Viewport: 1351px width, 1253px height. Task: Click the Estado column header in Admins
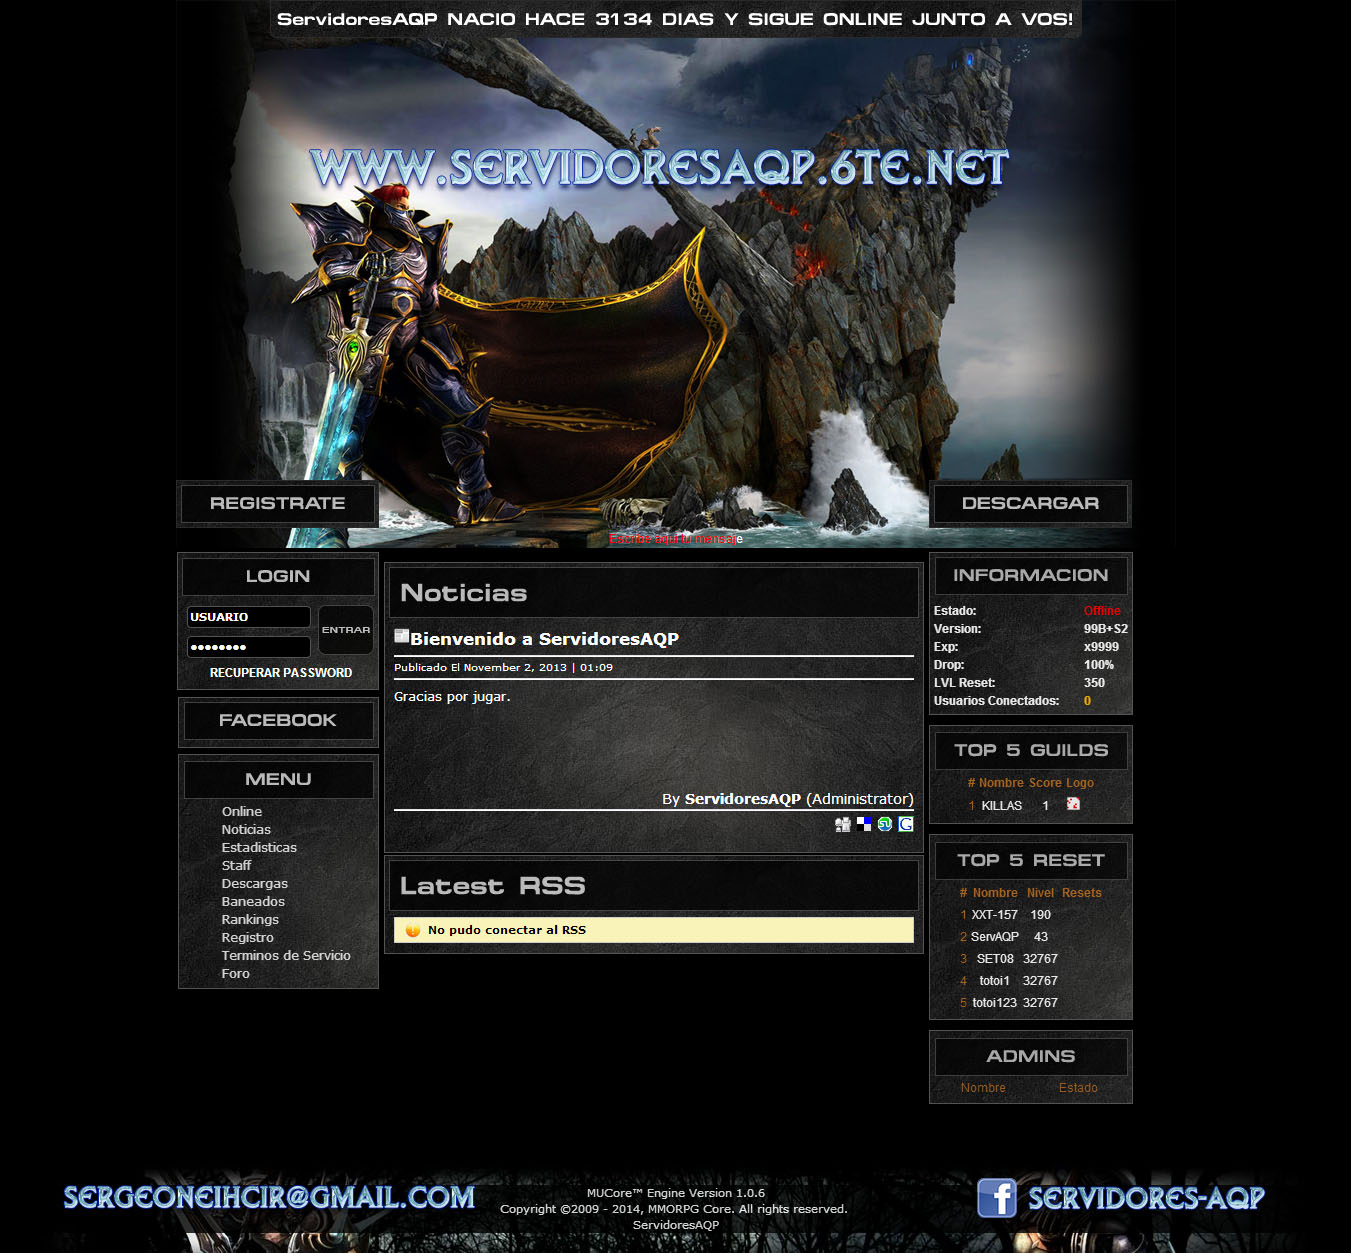[x=1078, y=1088]
